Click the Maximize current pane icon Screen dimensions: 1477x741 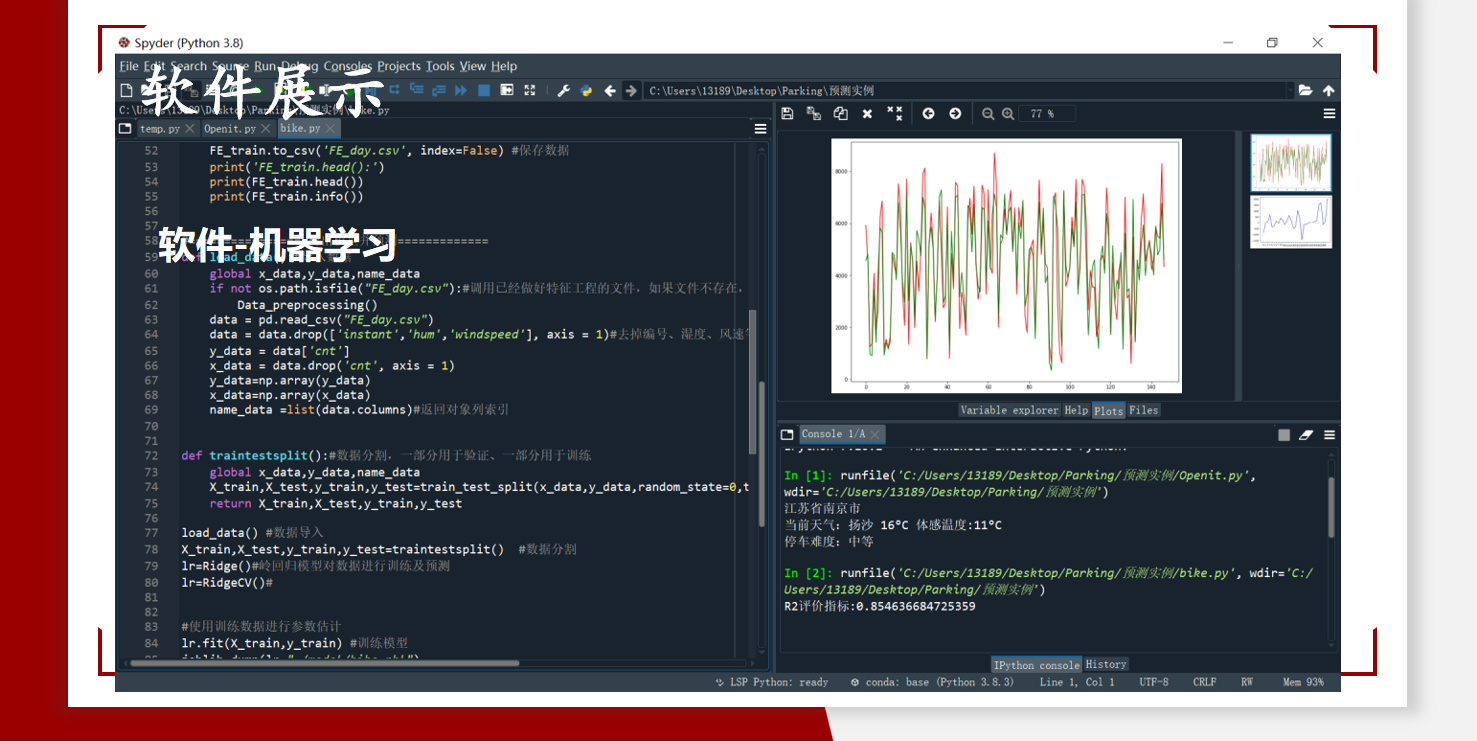pyautogui.click(x=507, y=90)
